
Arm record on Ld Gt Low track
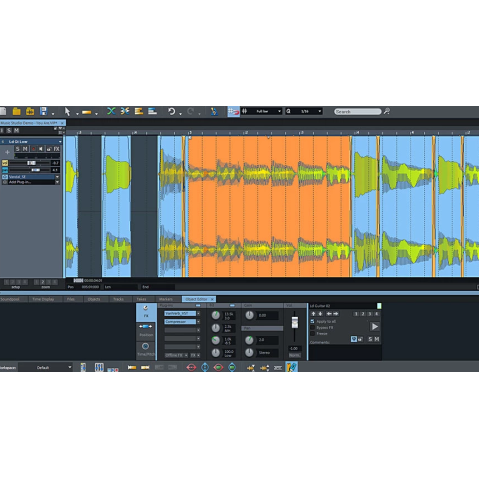pos(33,149)
